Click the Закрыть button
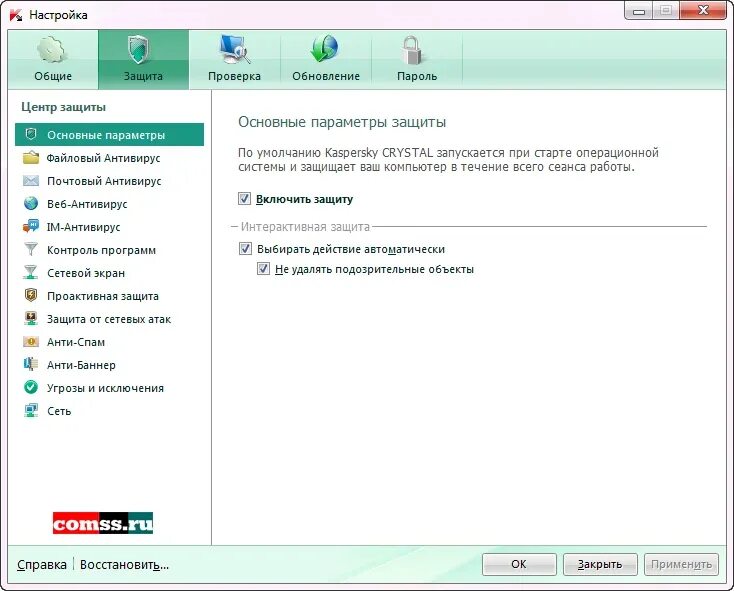This screenshot has width=734, height=591. tap(600, 564)
